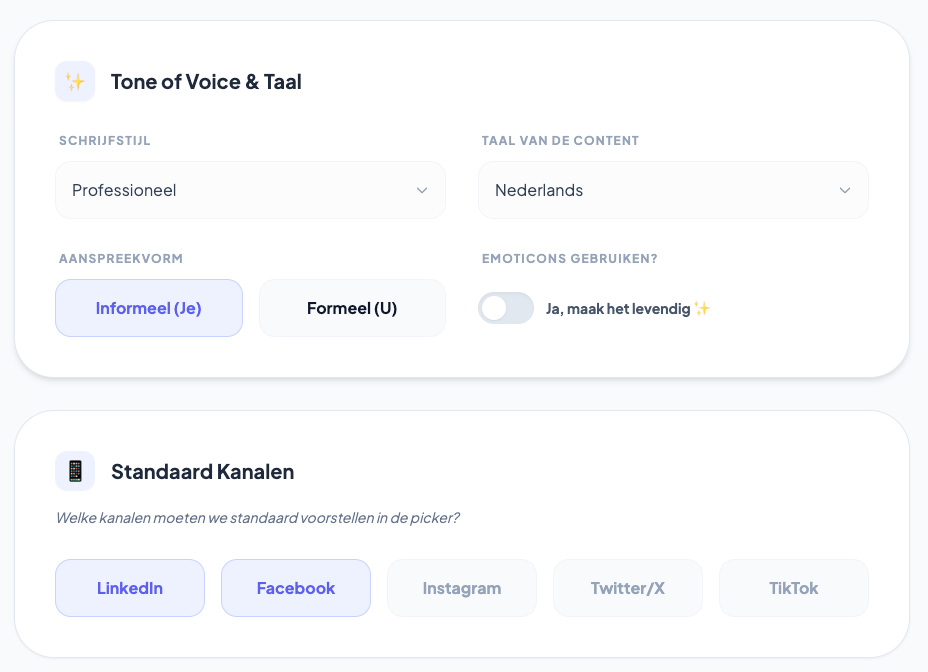Screen dimensions: 928x672
Task: Select the Twitter/X channel
Action: pyautogui.click(x=628, y=588)
